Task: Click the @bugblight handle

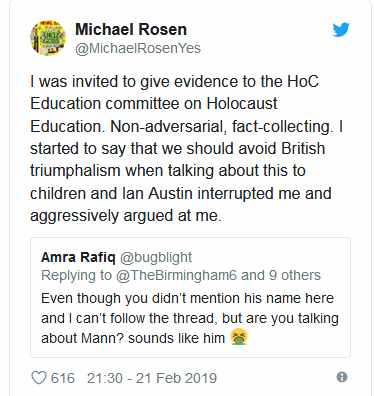Action: coord(156,257)
